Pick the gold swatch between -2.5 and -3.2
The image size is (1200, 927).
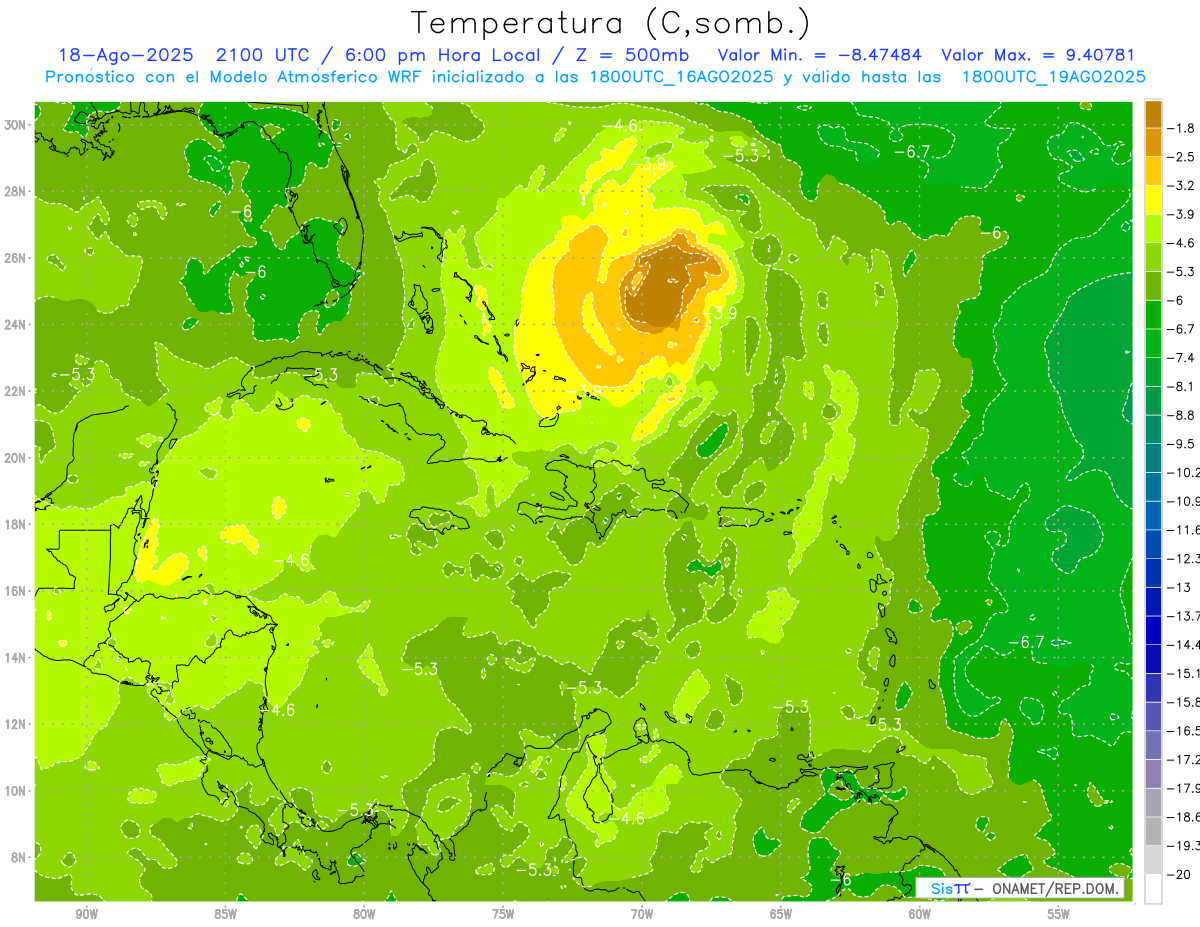pos(1153,171)
